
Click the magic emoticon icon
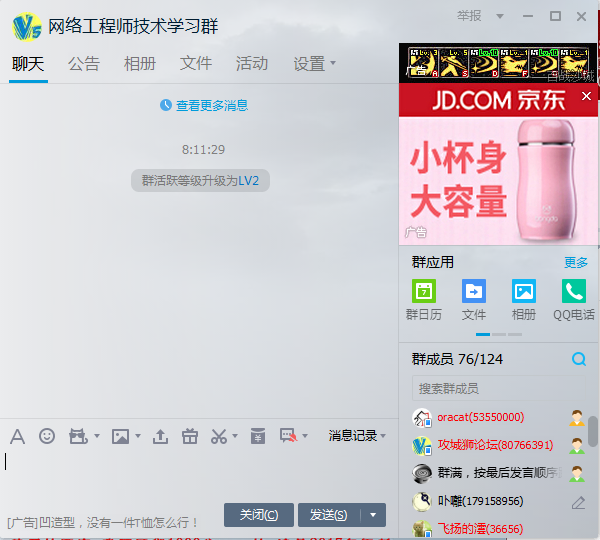[78, 436]
